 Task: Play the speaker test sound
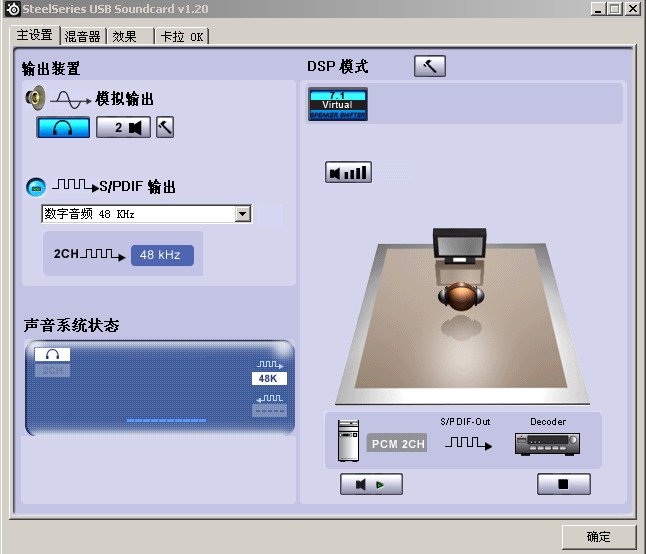(371, 484)
